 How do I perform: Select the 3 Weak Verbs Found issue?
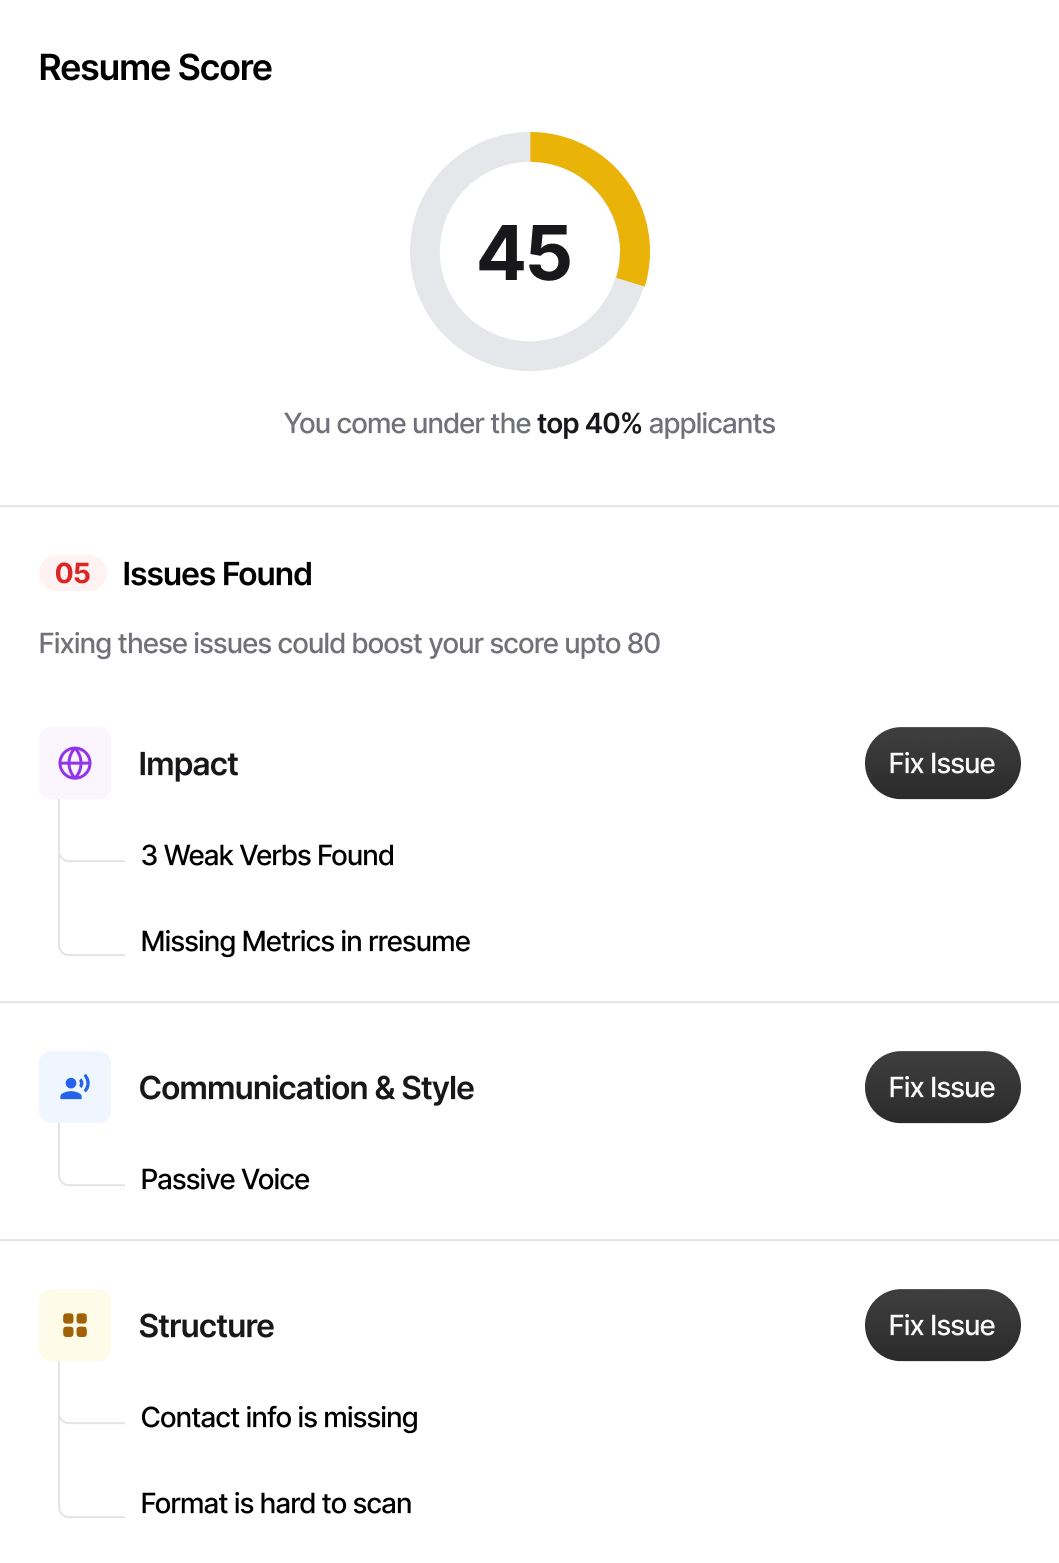point(267,855)
